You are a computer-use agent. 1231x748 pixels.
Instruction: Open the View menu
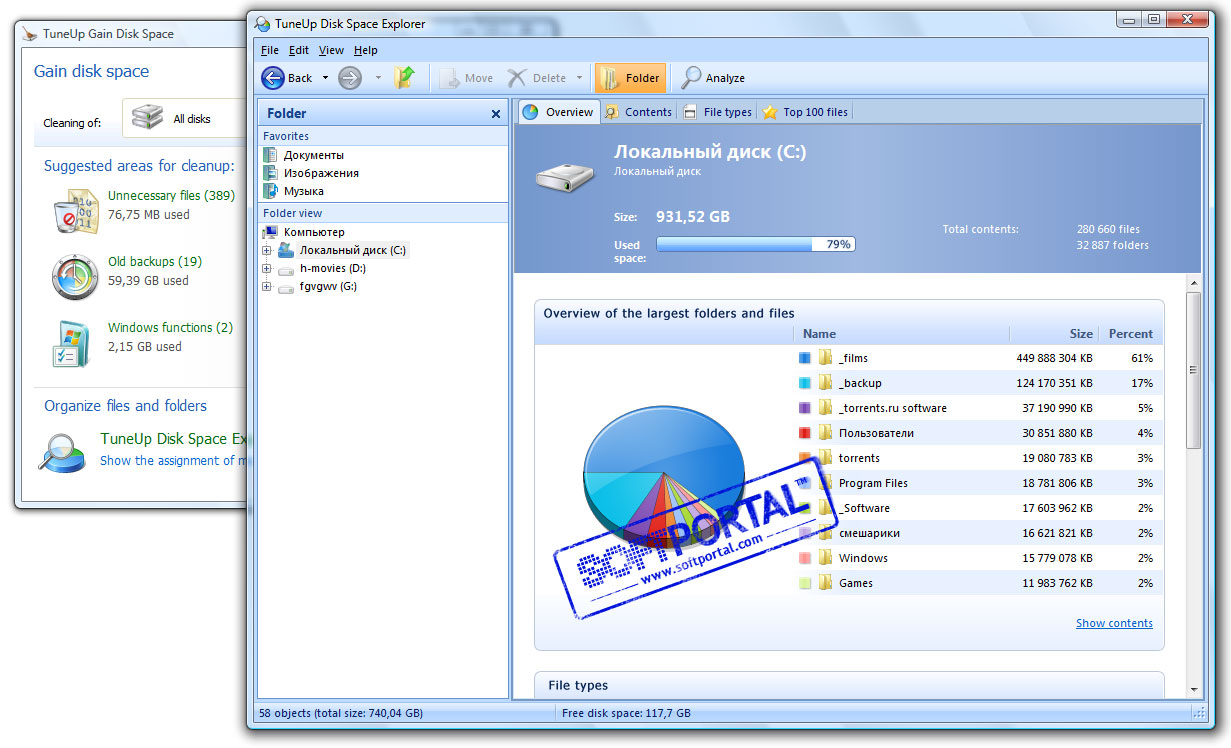click(x=331, y=50)
